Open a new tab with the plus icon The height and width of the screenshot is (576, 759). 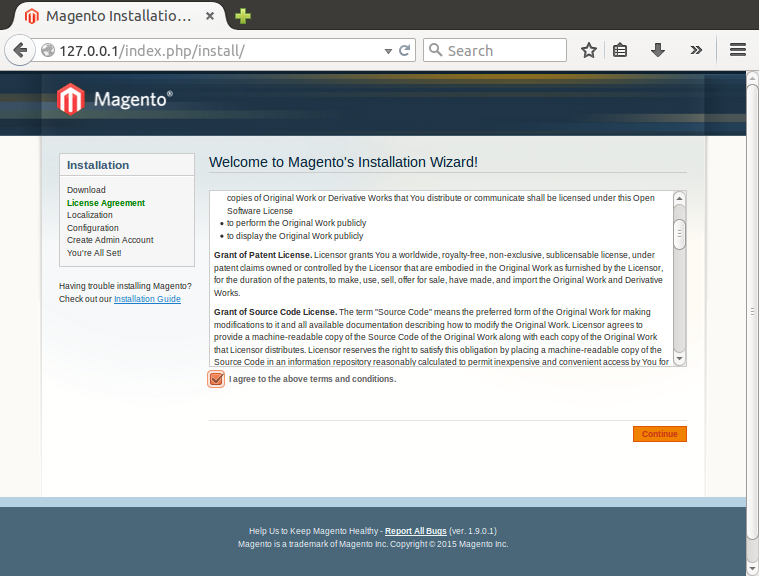pos(243,16)
